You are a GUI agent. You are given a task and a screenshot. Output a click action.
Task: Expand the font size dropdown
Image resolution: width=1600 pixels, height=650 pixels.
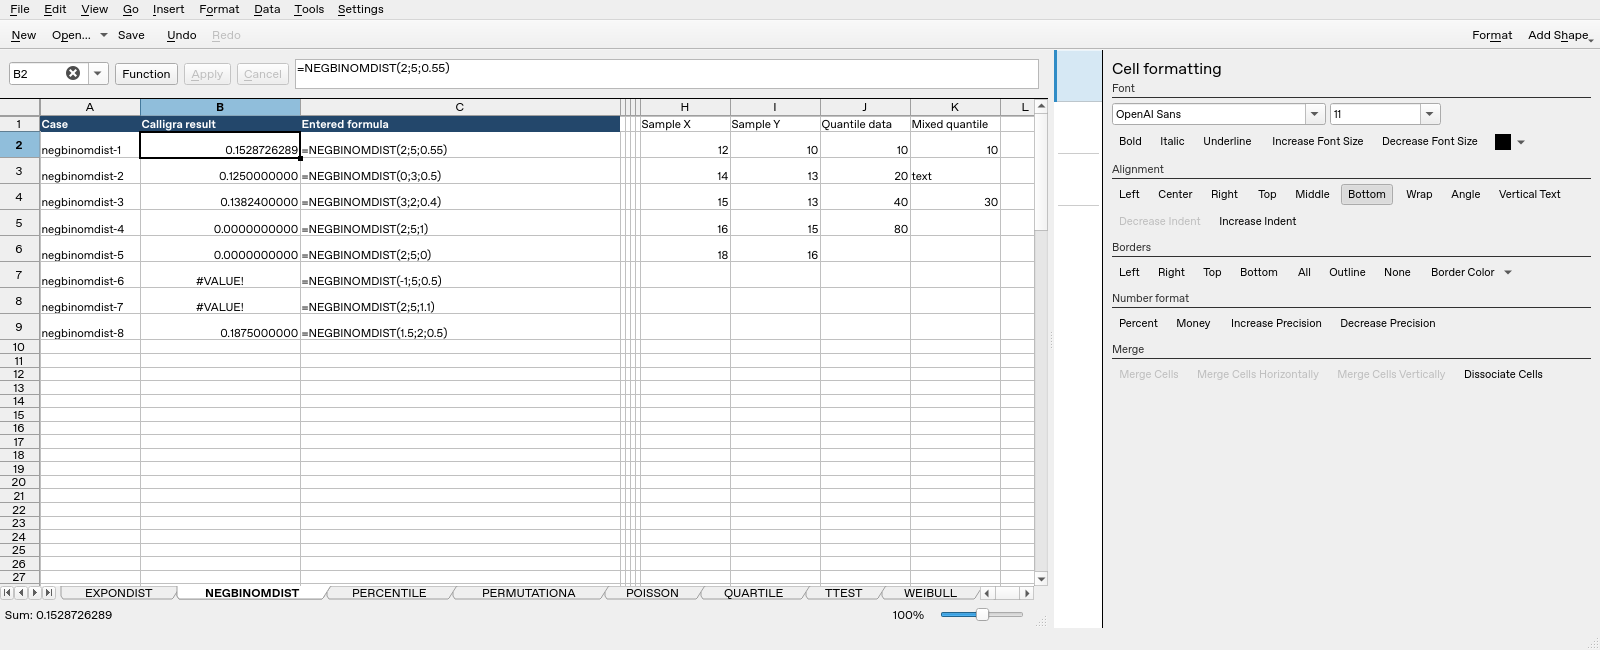click(x=1430, y=114)
